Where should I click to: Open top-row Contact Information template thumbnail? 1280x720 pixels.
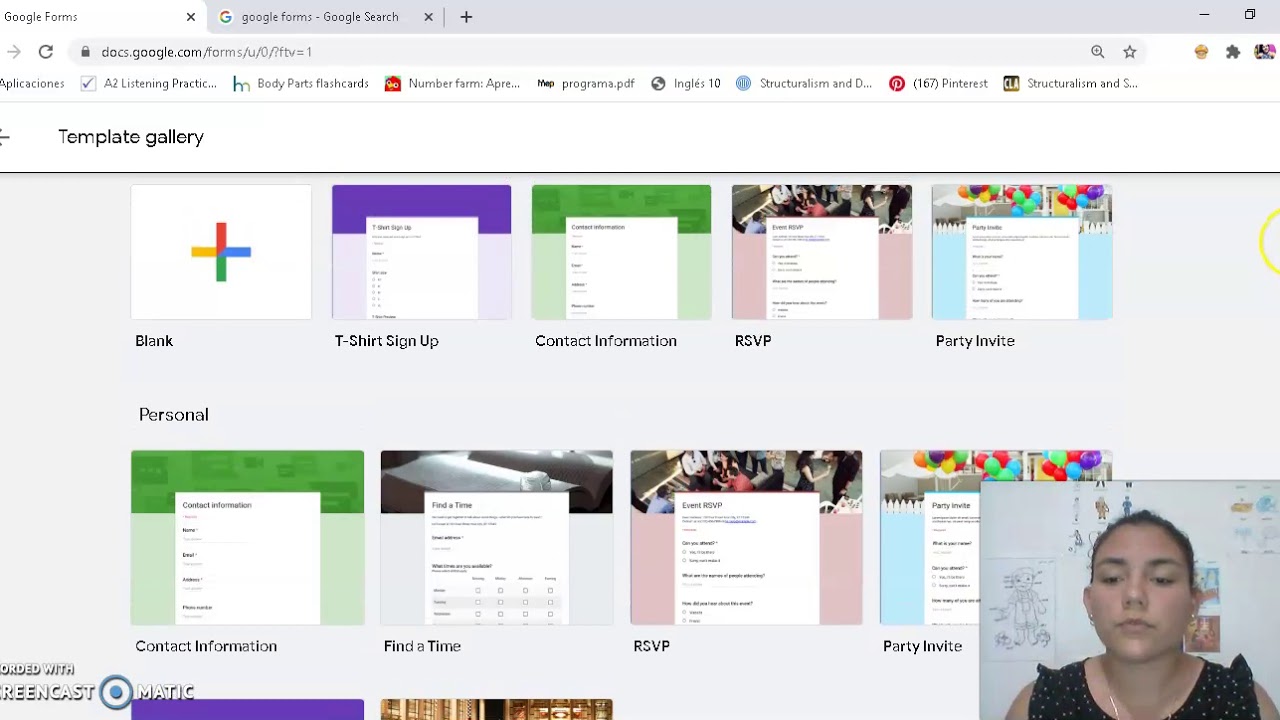pyautogui.click(x=621, y=252)
